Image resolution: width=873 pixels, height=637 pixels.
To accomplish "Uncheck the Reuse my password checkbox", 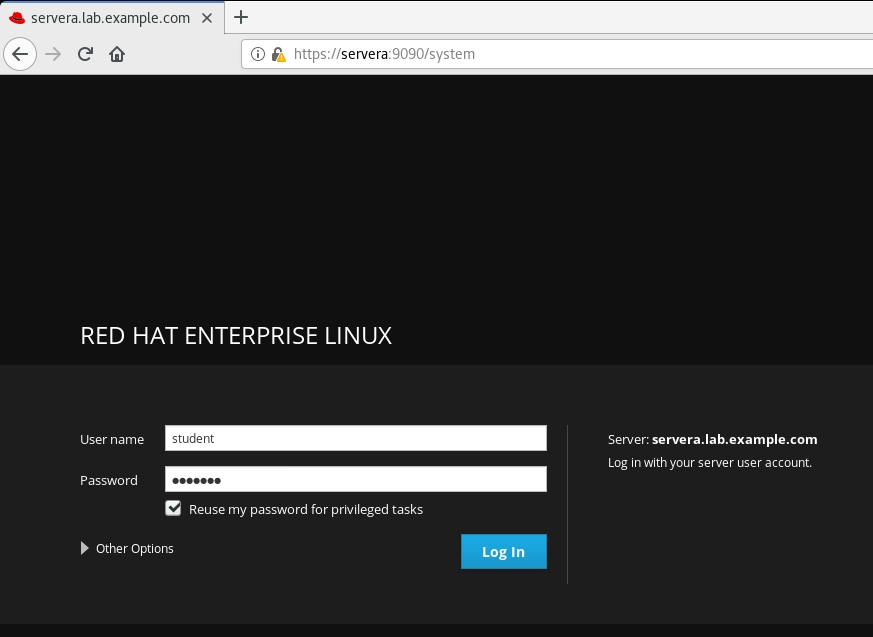I will [x=174, y=509].
